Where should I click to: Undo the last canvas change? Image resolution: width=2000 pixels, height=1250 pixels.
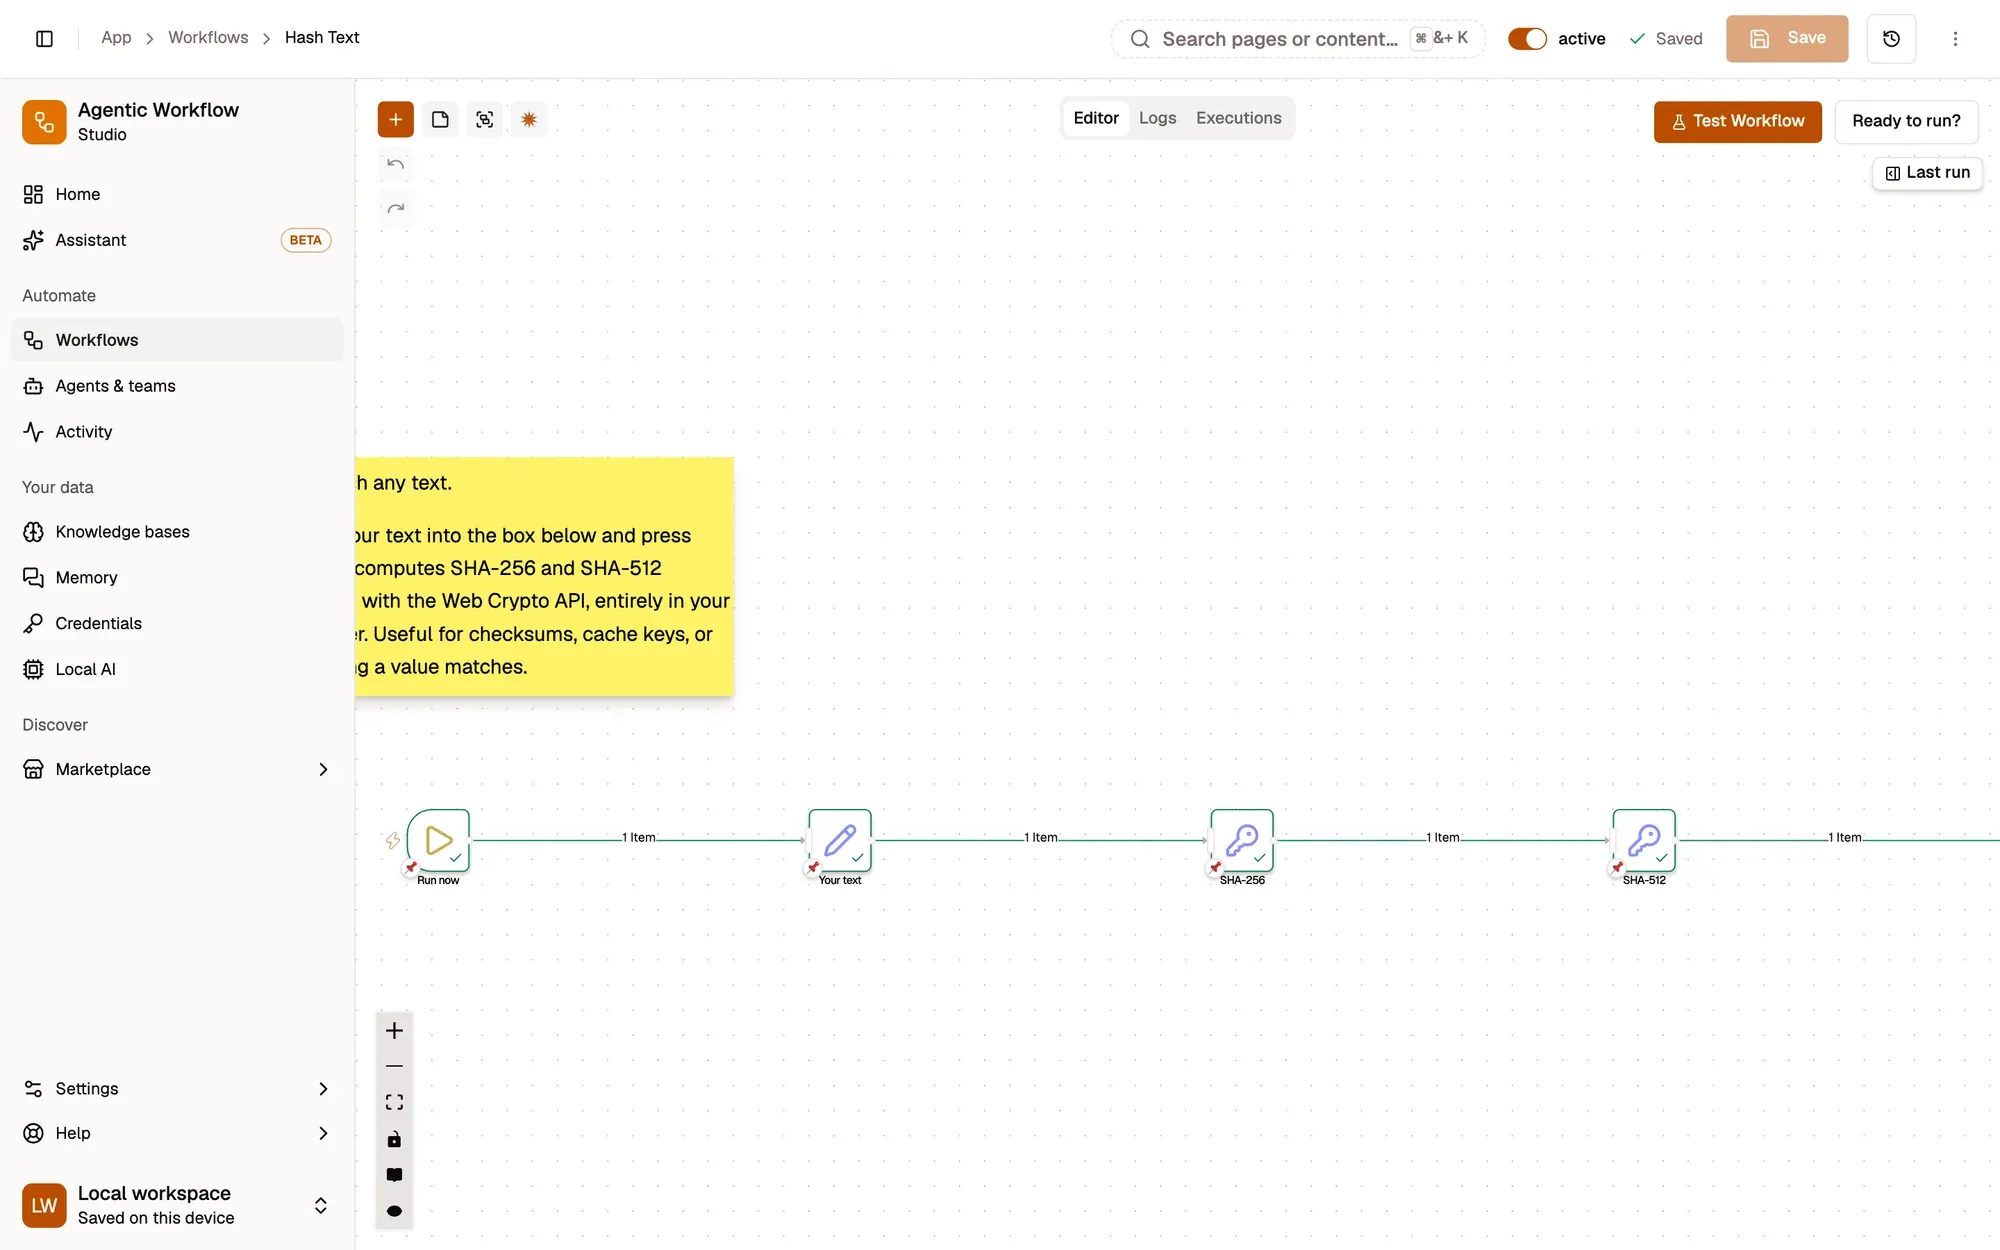(395, 164)
